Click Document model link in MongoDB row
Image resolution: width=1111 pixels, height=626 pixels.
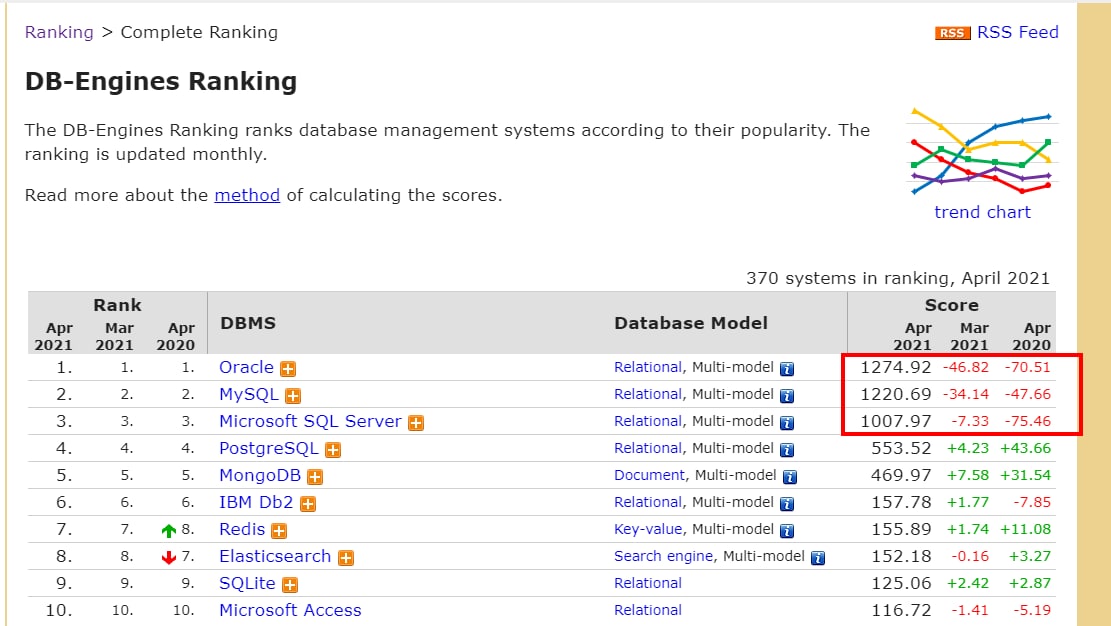649,475
